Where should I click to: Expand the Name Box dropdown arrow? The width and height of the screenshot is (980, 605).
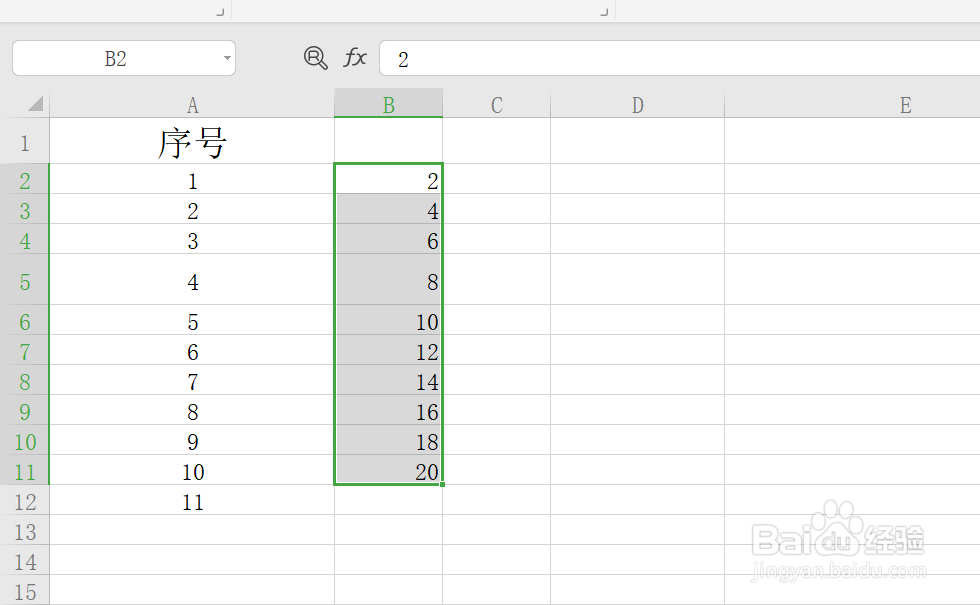[227, 58]
